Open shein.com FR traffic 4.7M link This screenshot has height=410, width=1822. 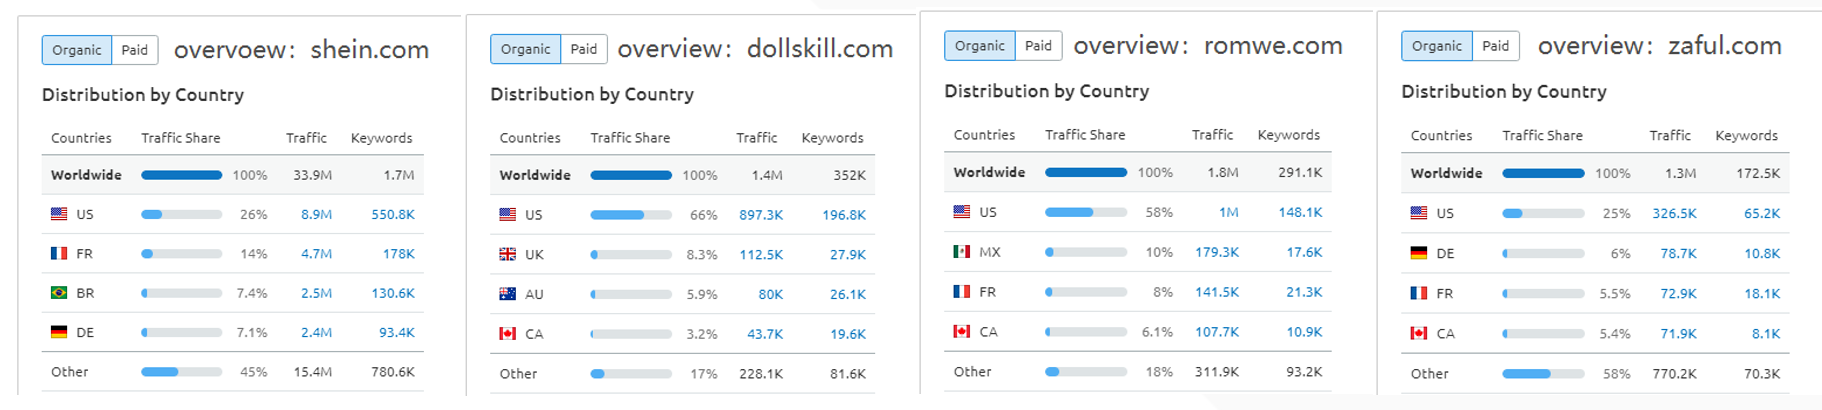pos(316,254)
